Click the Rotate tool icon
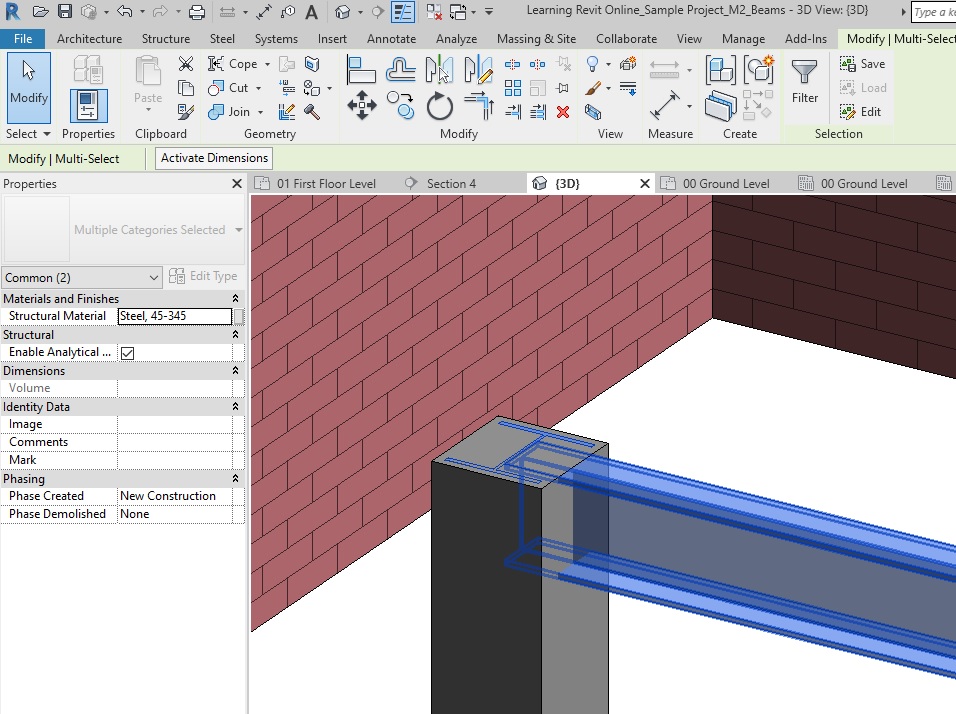 point(440,105)
